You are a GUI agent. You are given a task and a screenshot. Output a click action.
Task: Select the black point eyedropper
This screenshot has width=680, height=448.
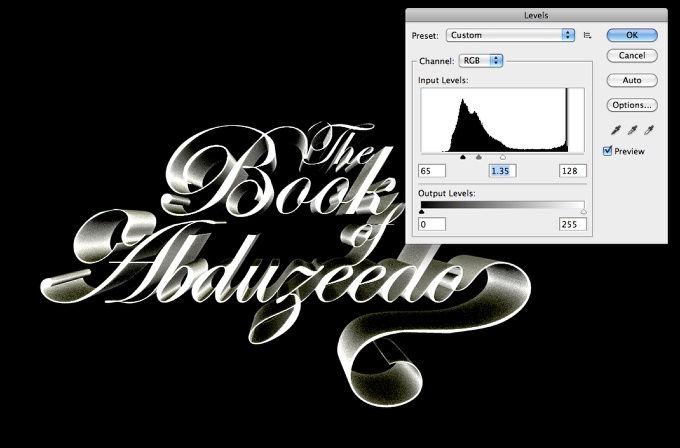(614, 130)
